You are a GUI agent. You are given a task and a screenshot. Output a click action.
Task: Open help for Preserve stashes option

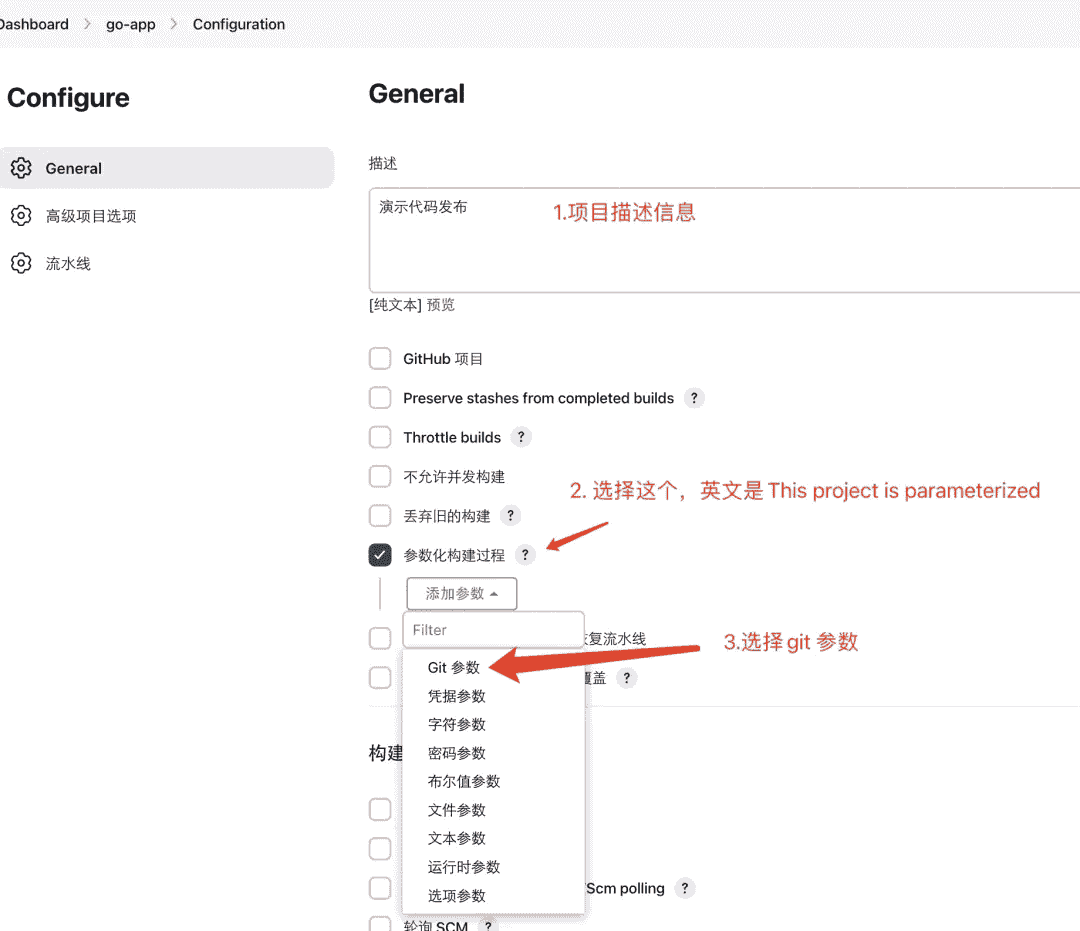point(694,398)
